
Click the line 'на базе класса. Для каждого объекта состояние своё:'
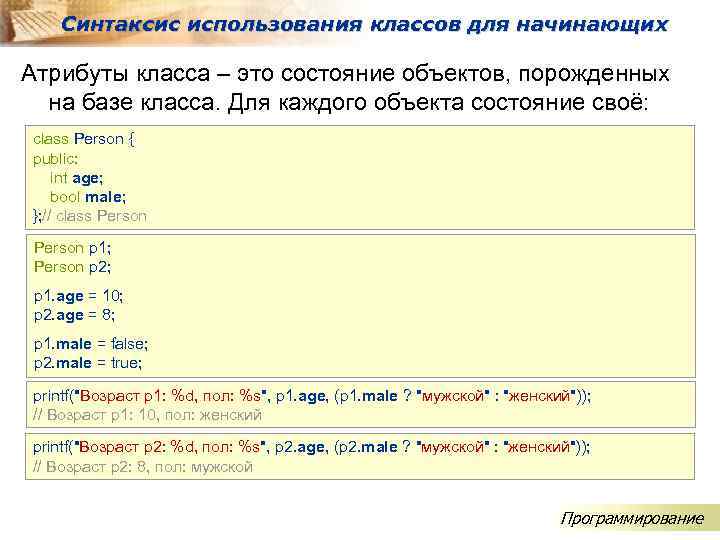tap(349, 102)
